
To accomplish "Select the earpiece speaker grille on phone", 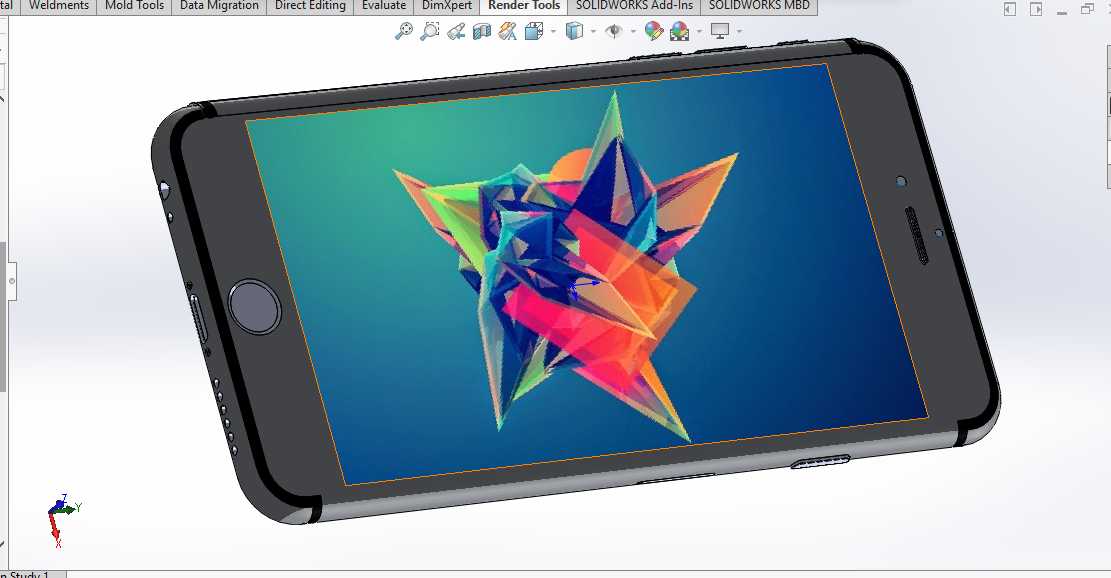I will click(x=917, y=236).
